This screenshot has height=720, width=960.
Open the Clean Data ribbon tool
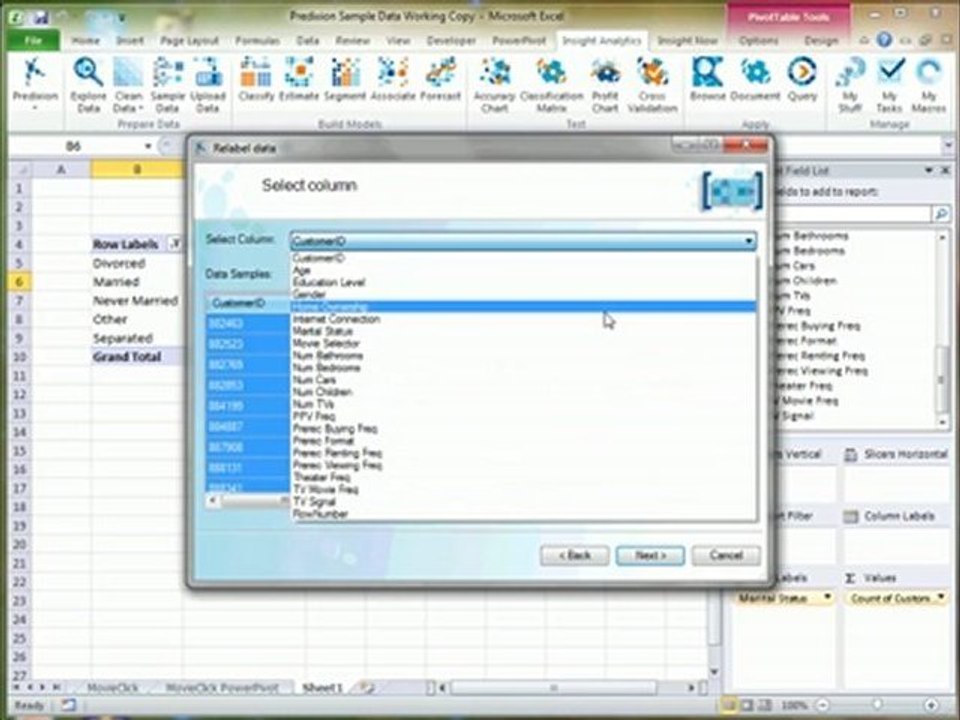[x=127, y=84]
